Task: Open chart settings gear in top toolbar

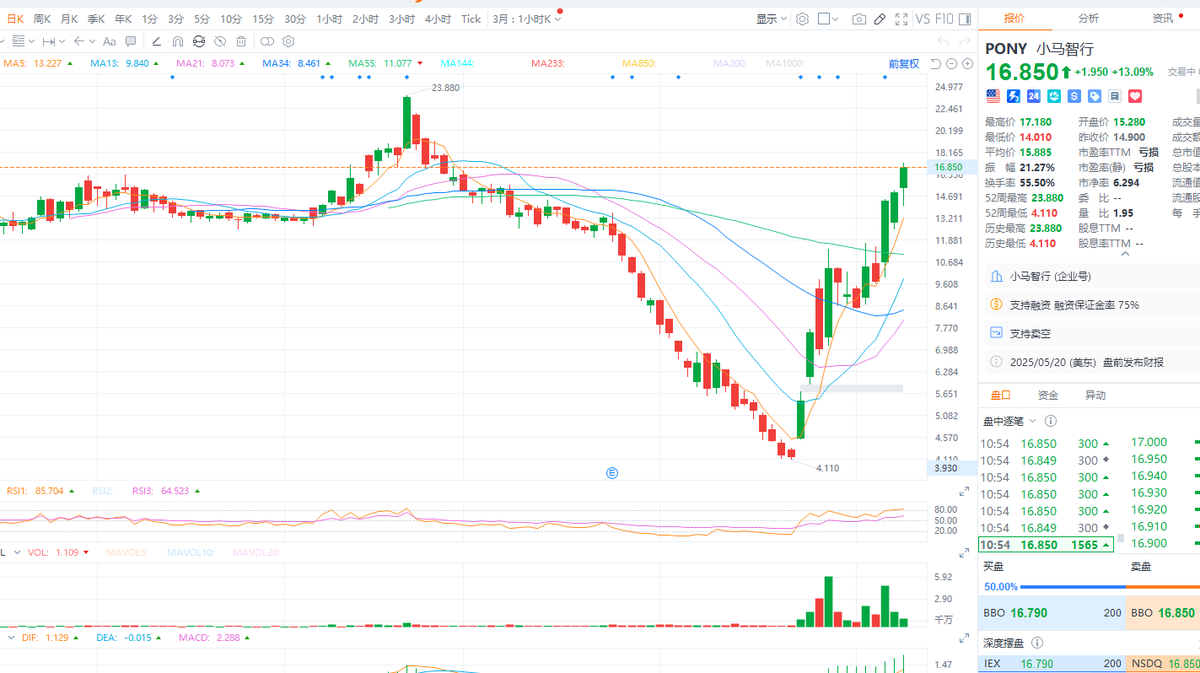Action: point(802,19)
